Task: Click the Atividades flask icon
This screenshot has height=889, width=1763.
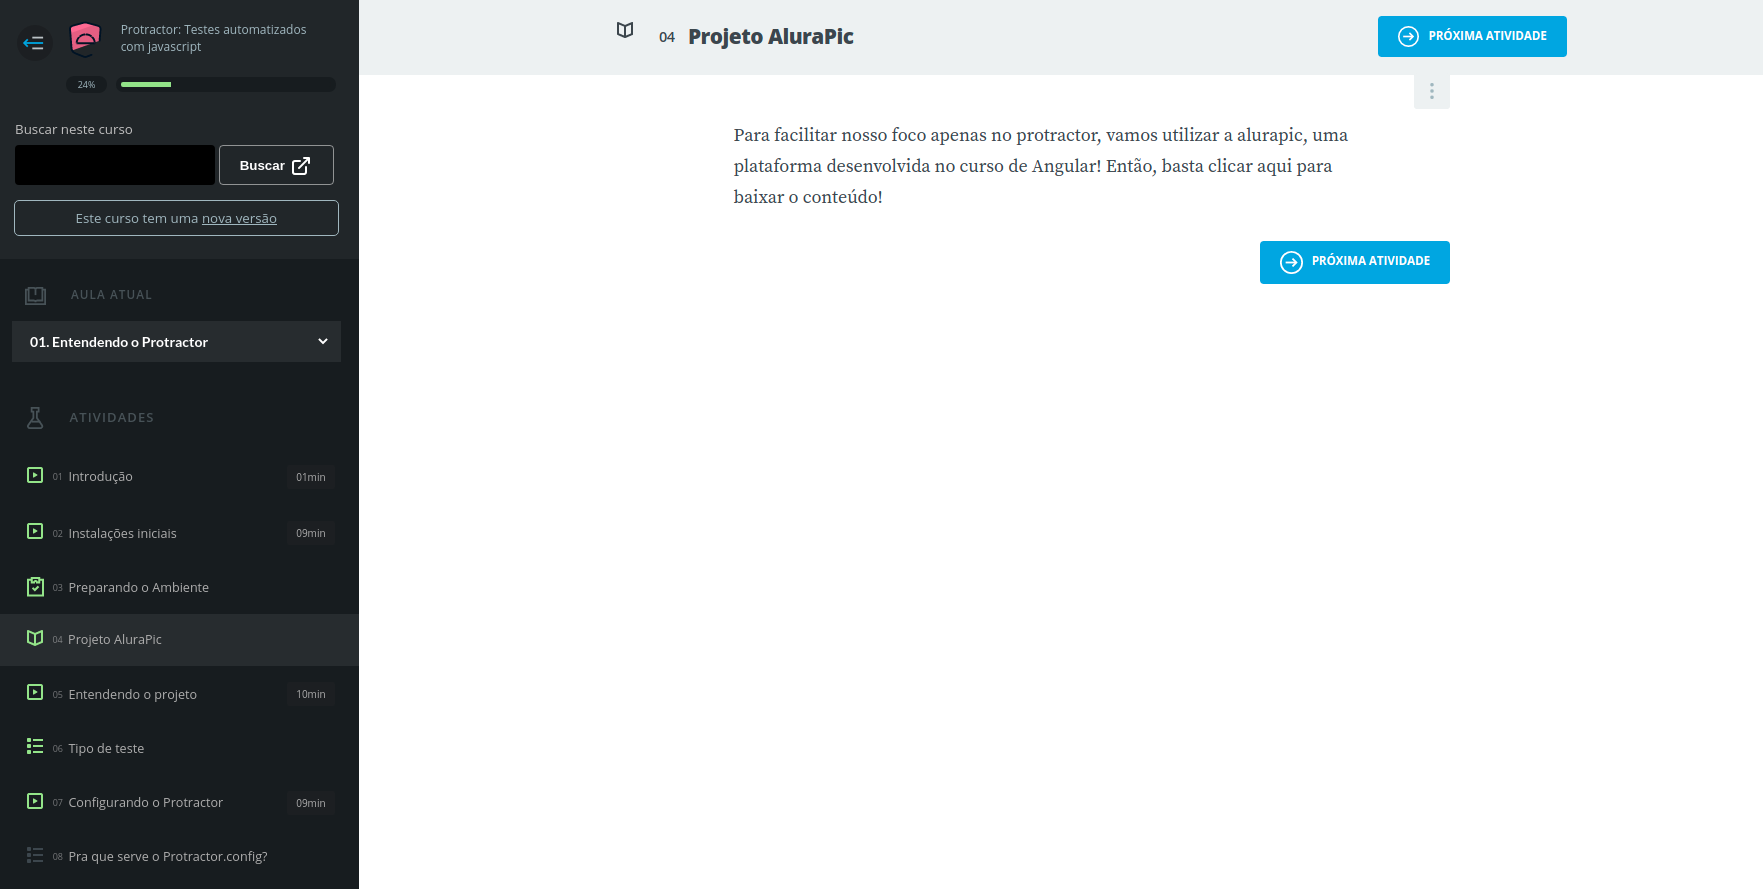Action: 35,418
